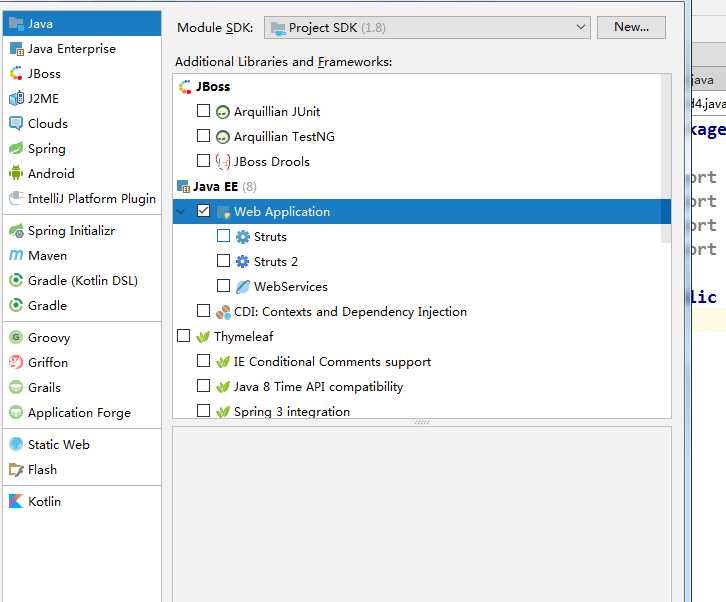Choose the Grails icon
Screen dimensions: 726x602
tap(16, 388)
